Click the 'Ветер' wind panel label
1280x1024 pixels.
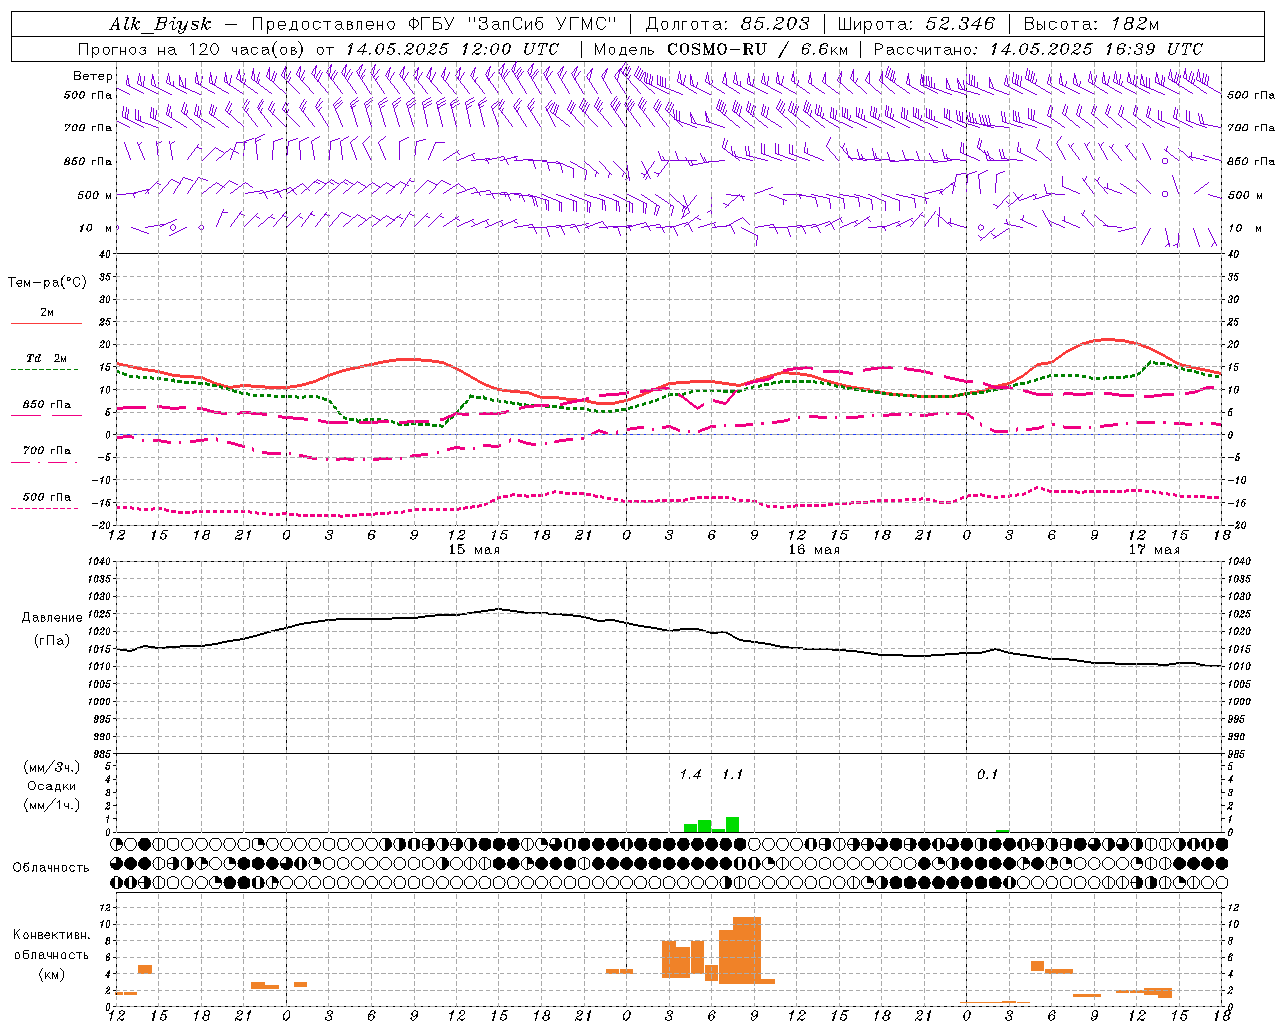tap(93, 76)
